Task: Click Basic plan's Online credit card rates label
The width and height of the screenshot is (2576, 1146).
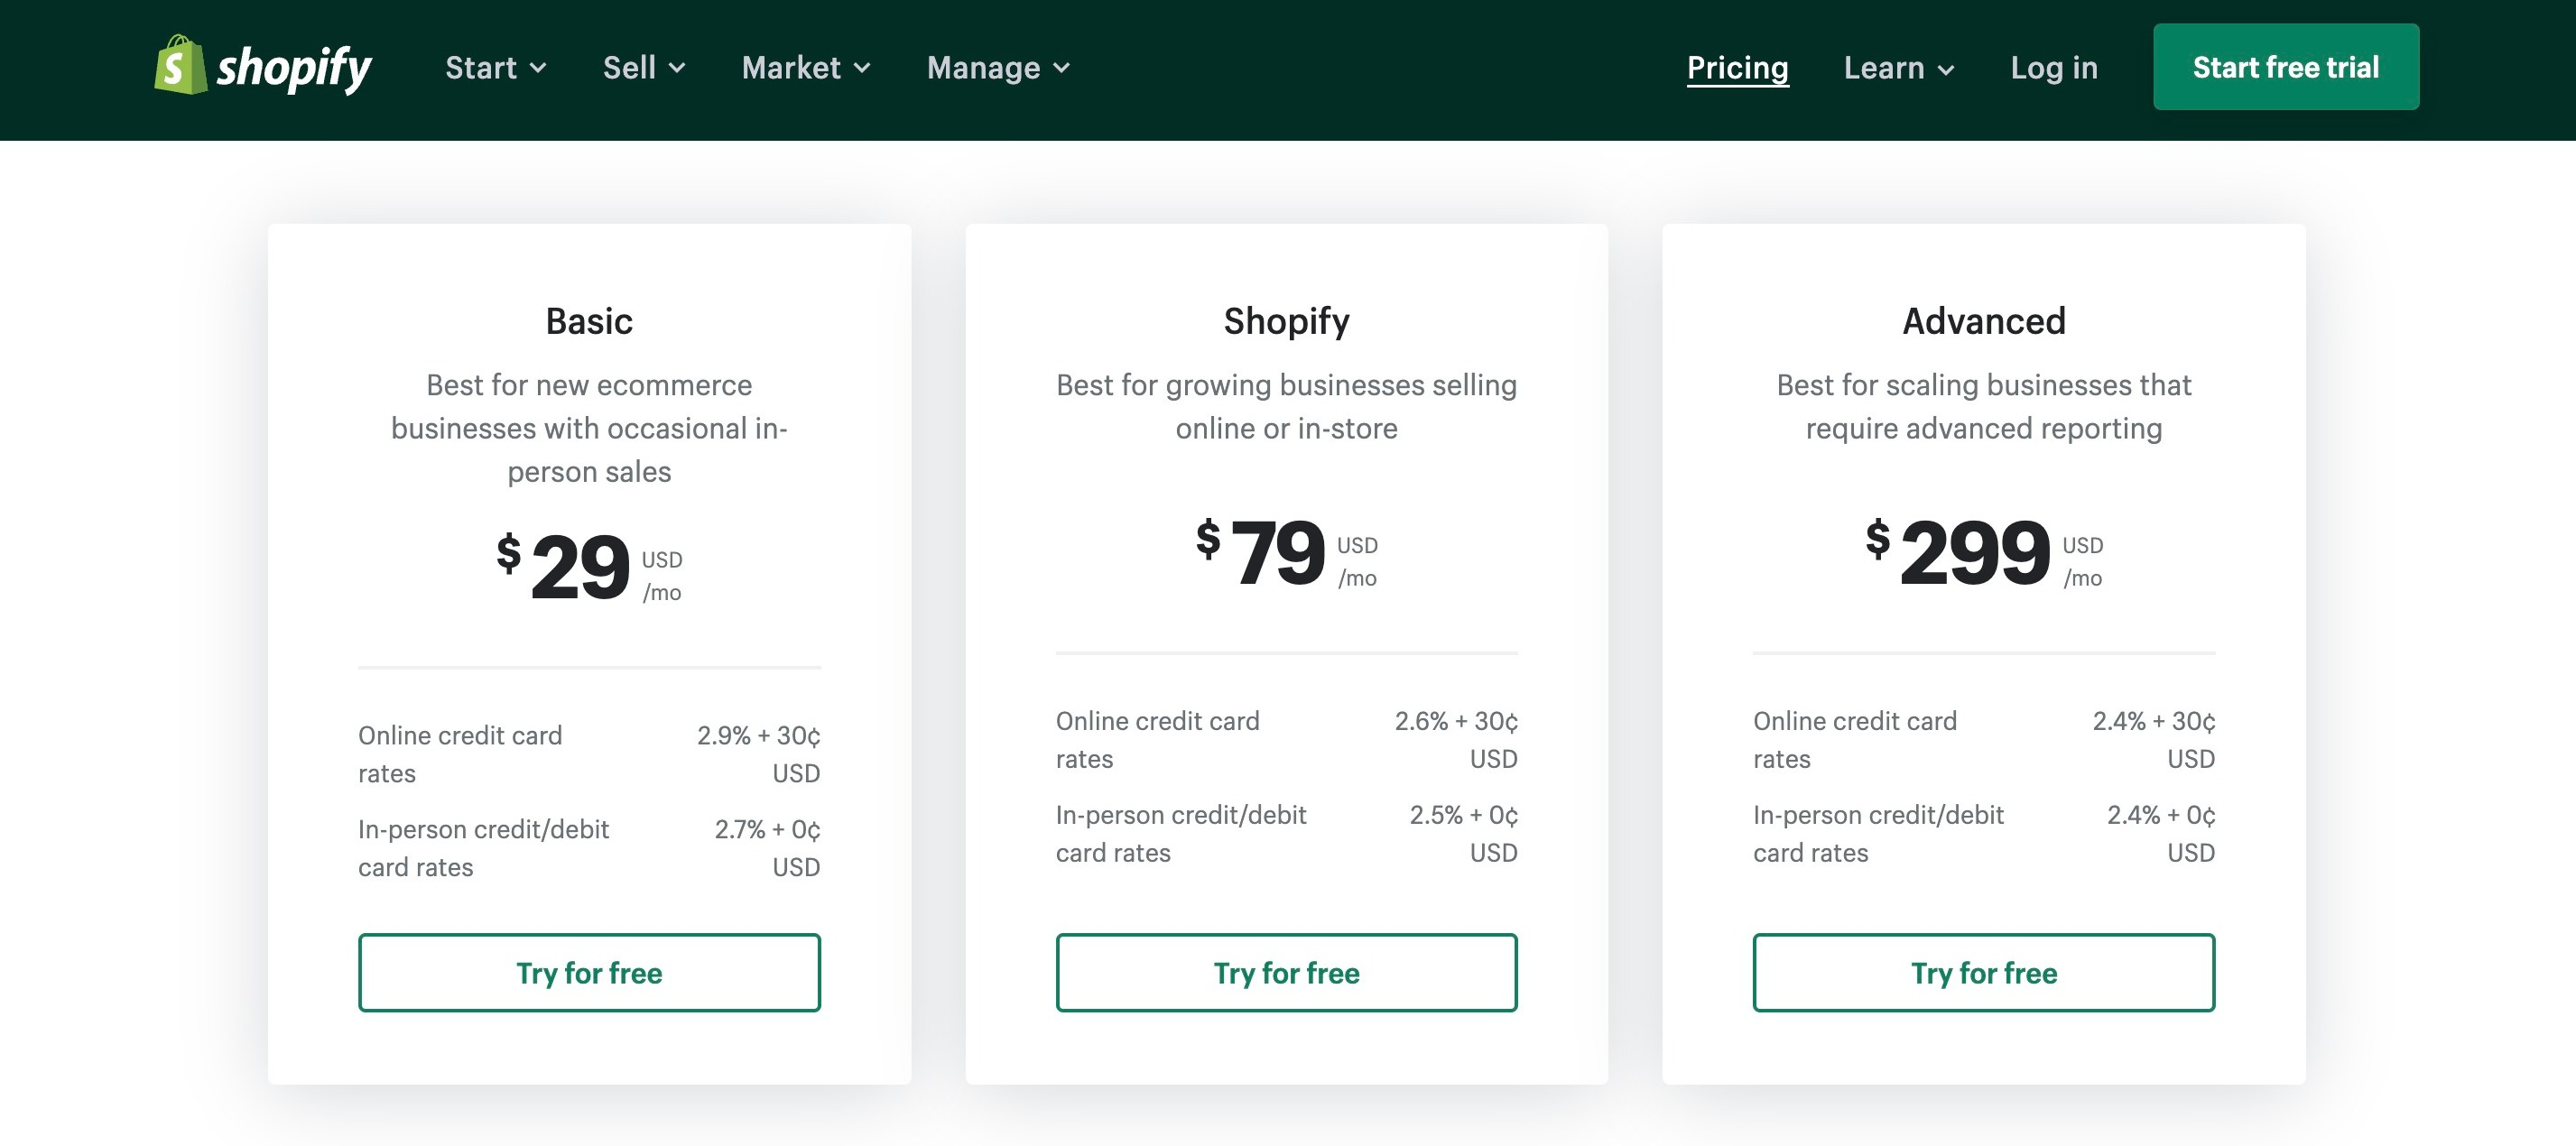Action: pos(460,754)
